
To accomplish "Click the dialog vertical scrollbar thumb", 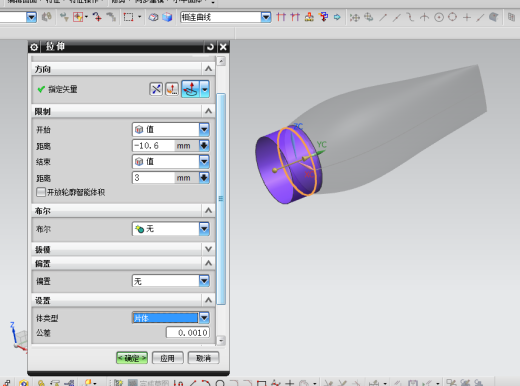I will tap(221, 199).
